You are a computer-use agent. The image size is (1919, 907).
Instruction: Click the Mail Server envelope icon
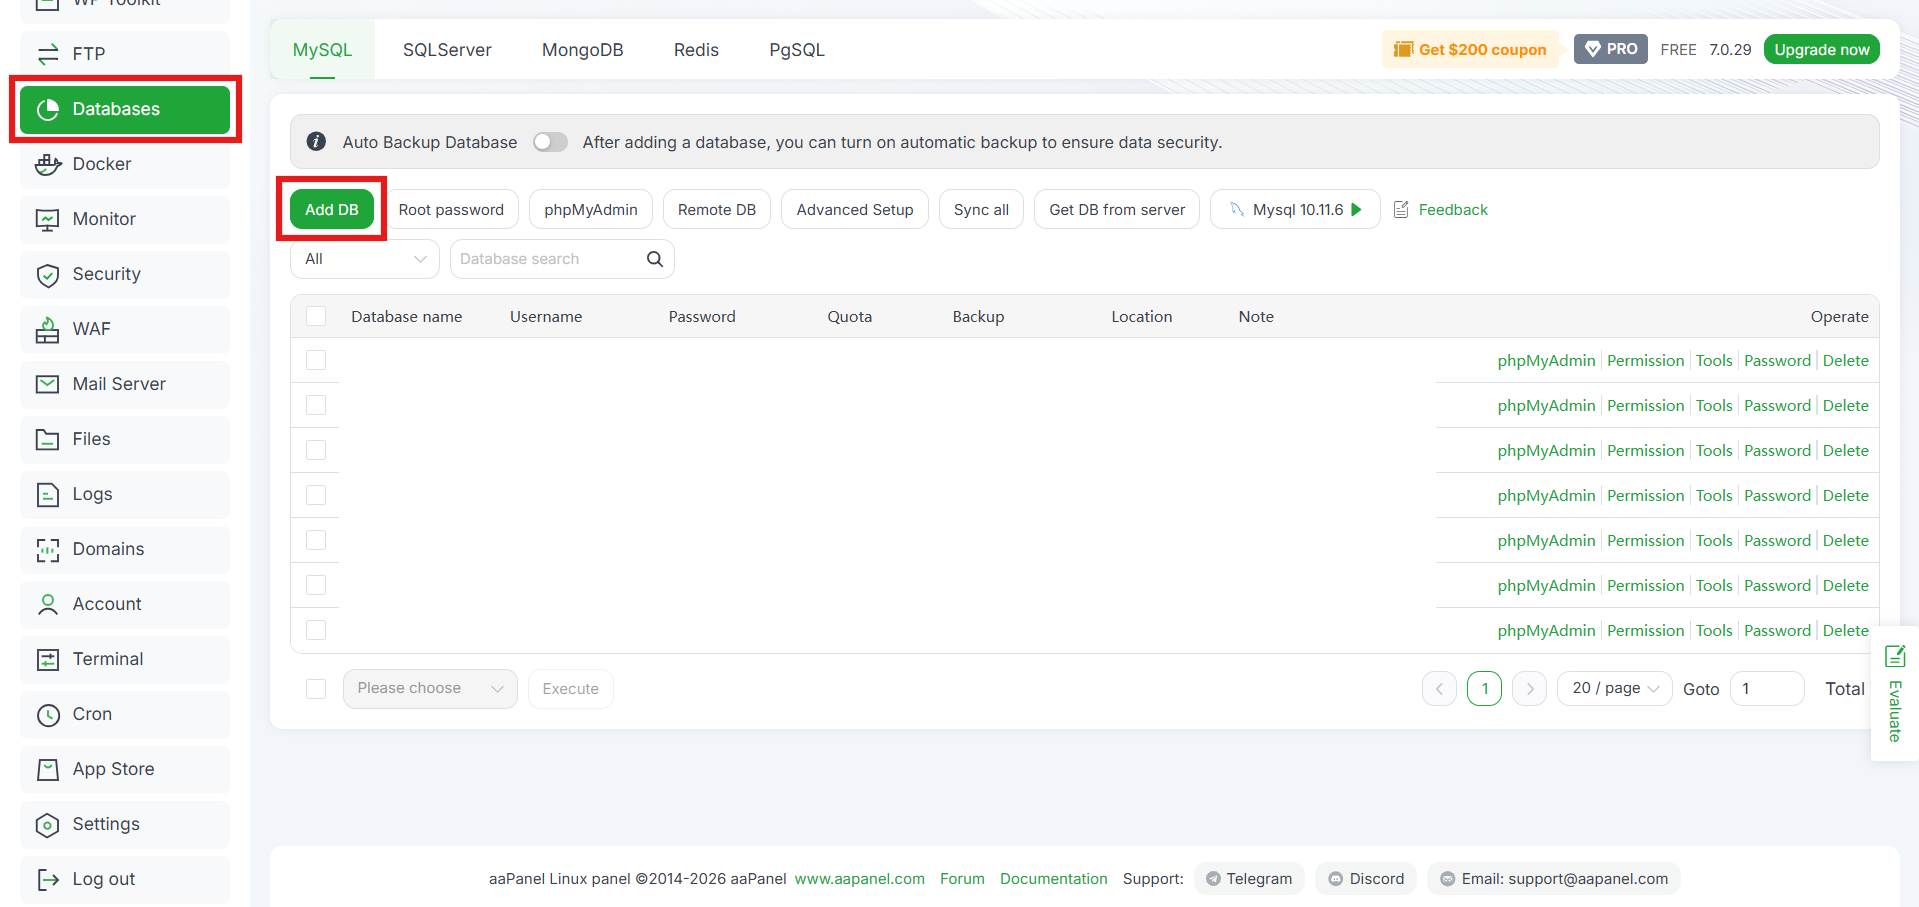tap(47, 385)
